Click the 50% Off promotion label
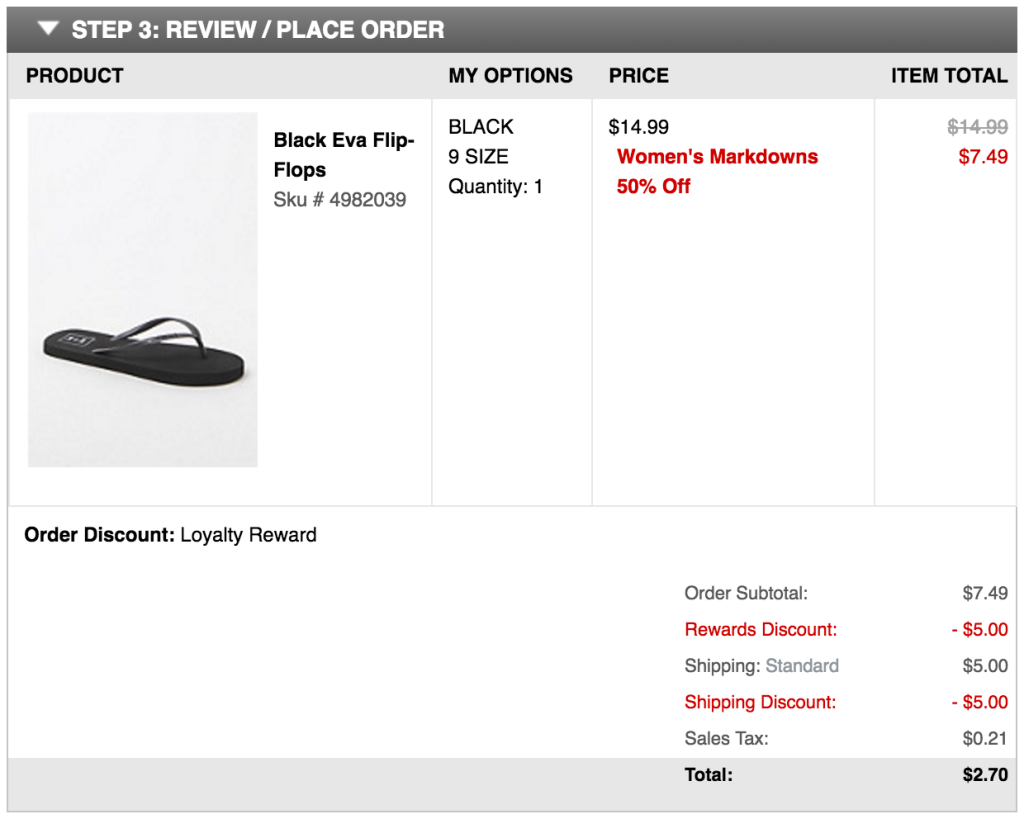This screenshot has width=1024, height=819. 654,186
